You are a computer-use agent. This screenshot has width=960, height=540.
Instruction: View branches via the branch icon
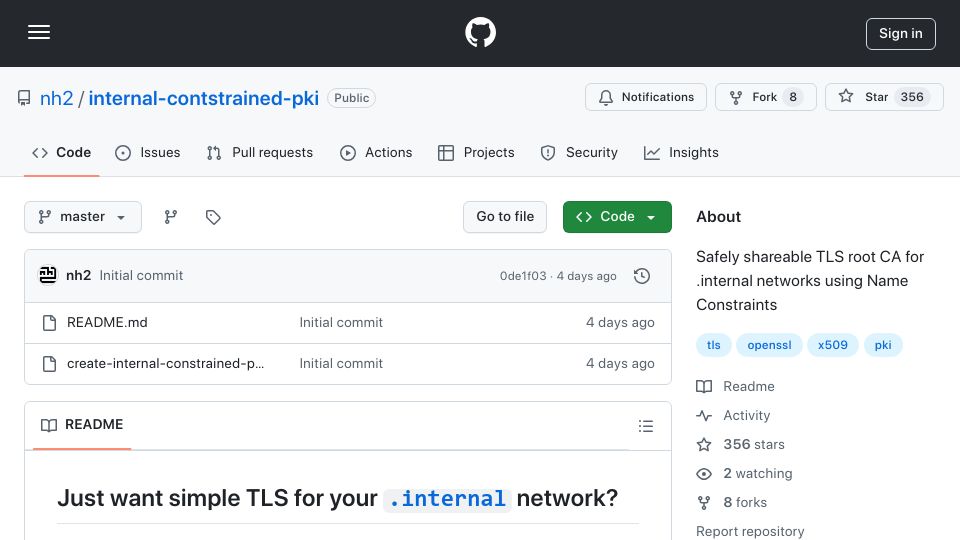171,217
